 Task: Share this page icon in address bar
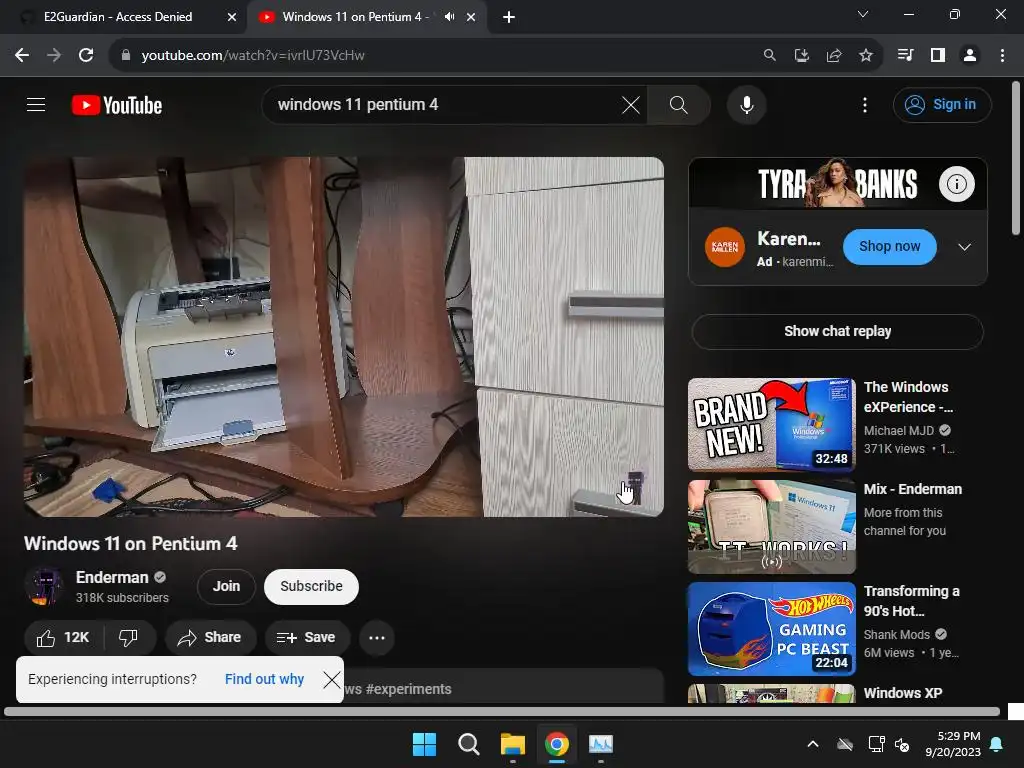pos(833,56)
